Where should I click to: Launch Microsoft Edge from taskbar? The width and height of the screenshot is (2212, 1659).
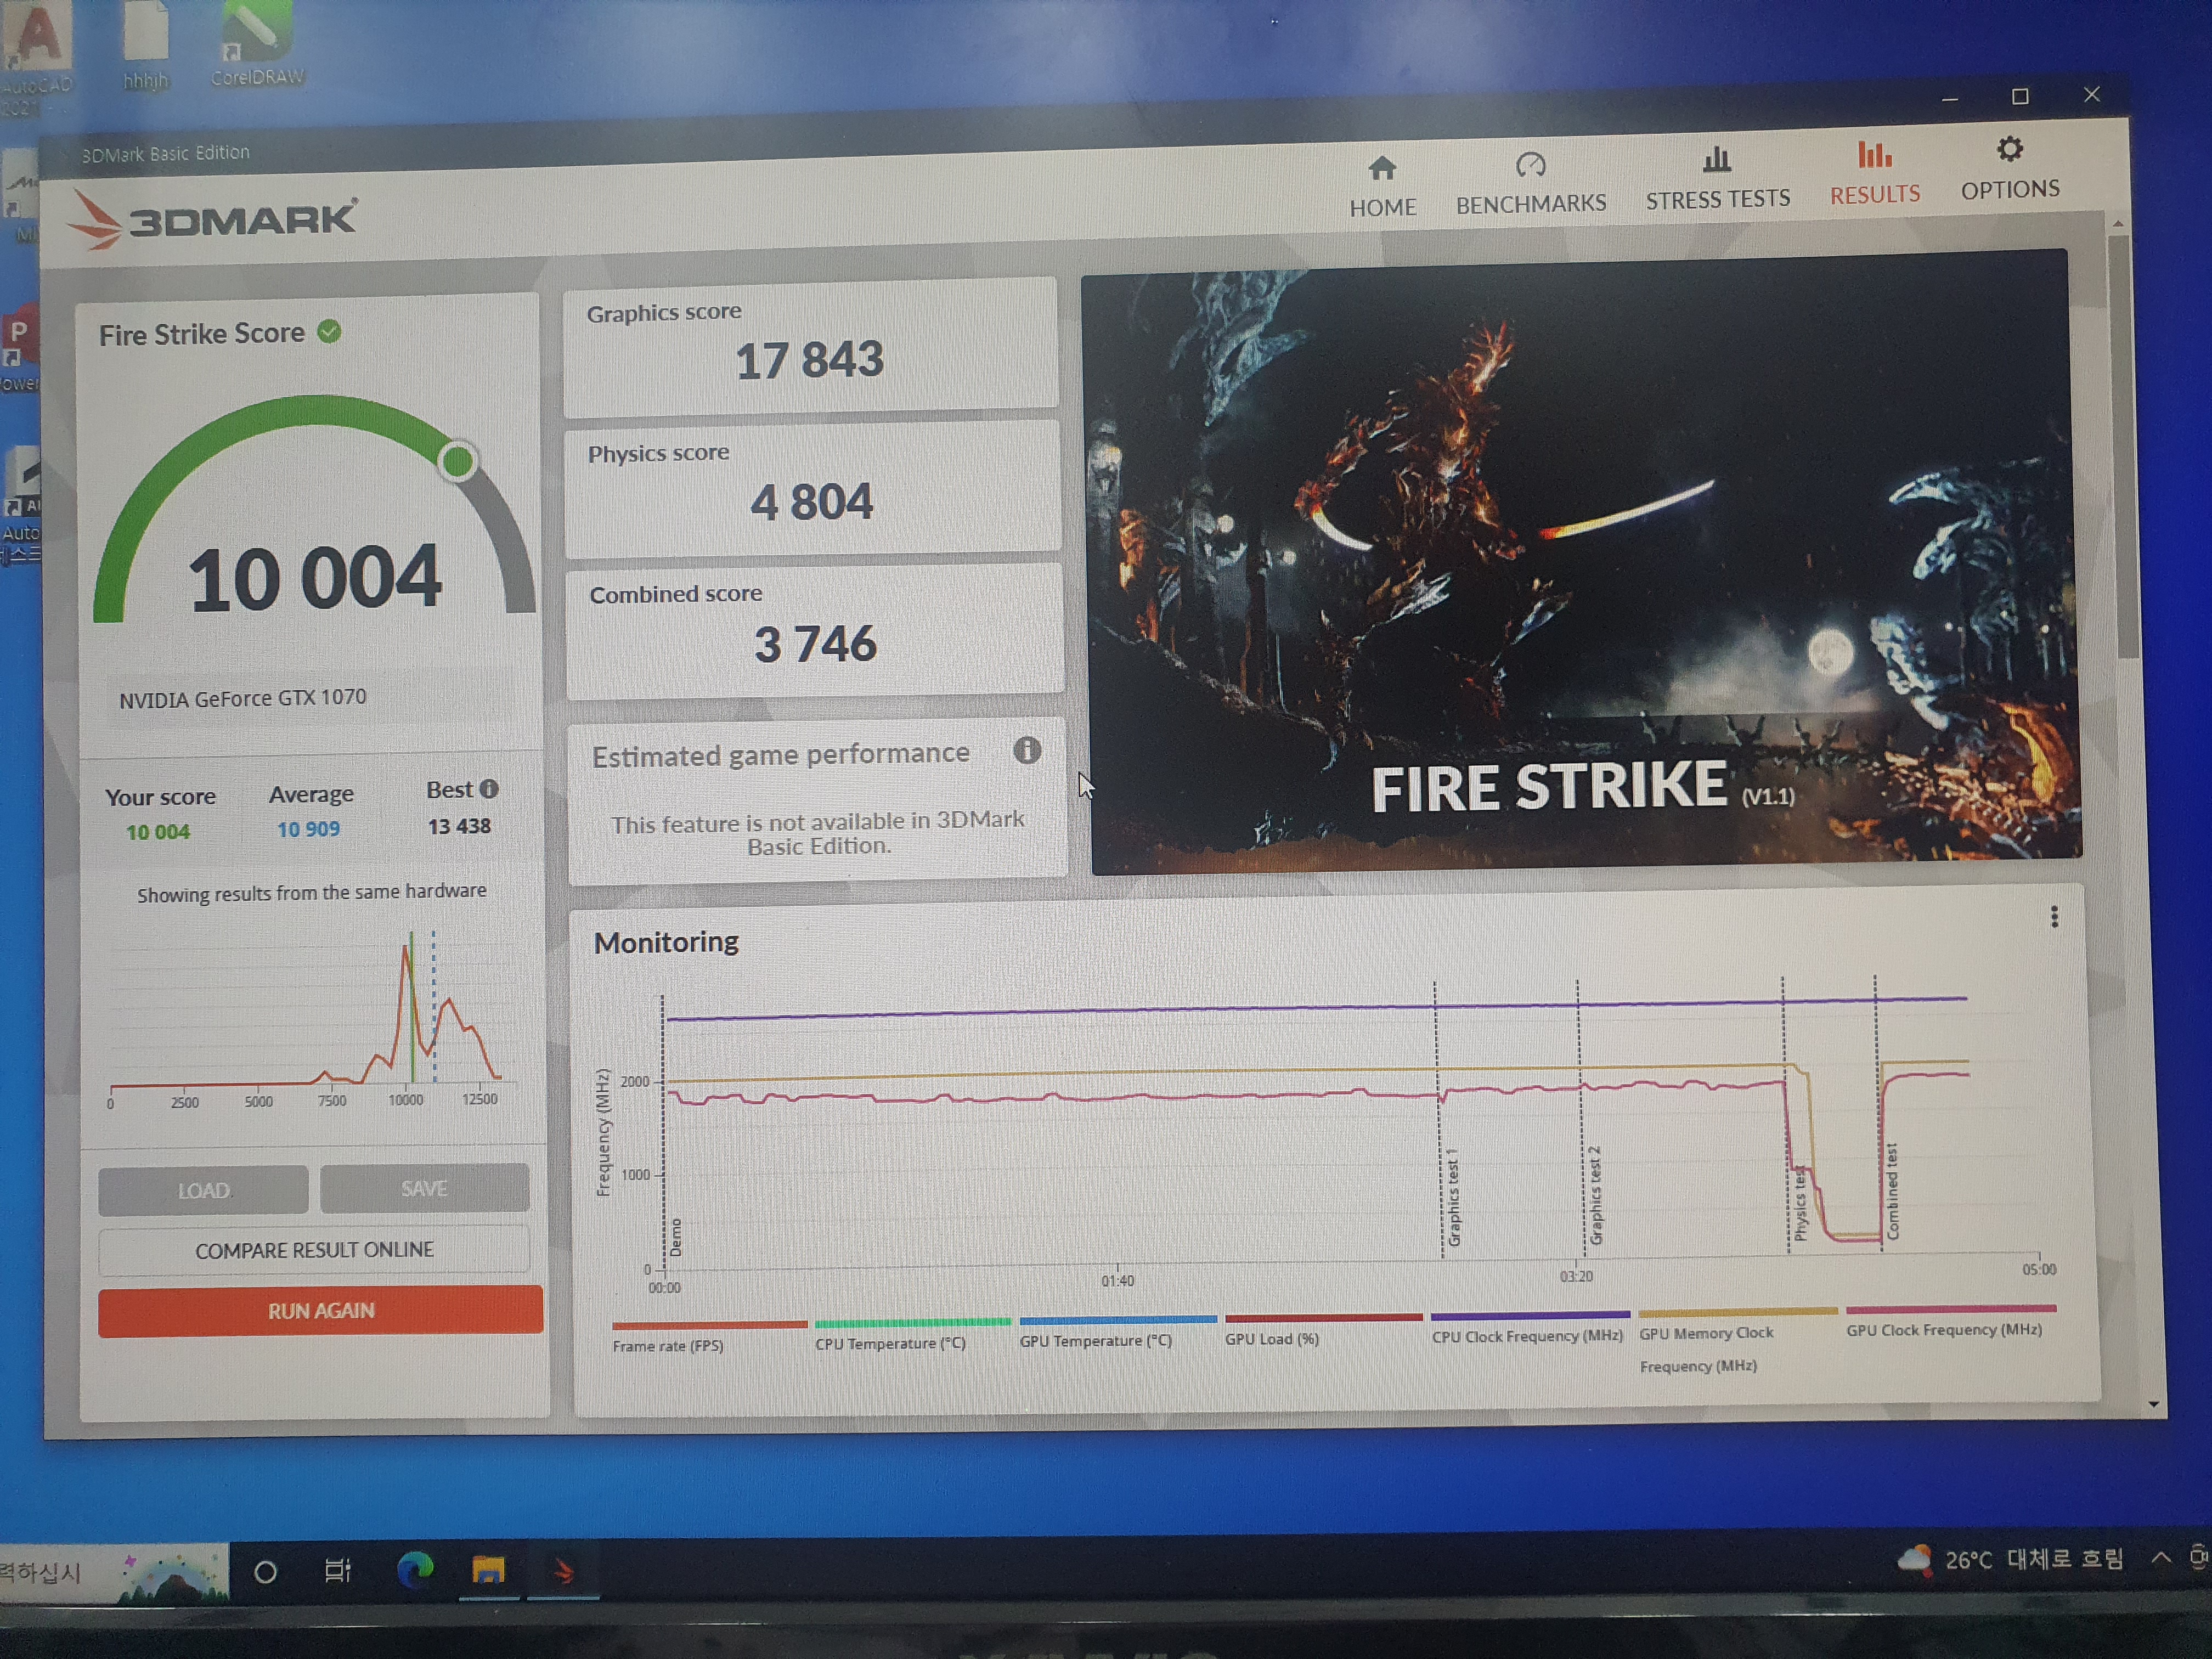[x=415, y=1570]
